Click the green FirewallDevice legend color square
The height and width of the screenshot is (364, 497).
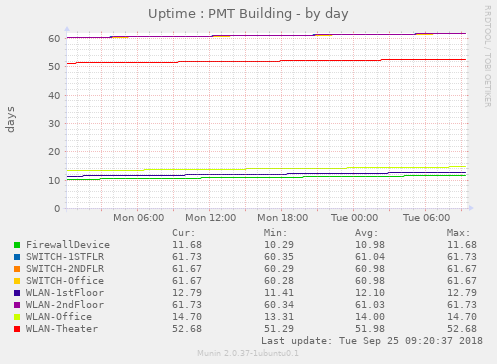[x=17, y=245]
